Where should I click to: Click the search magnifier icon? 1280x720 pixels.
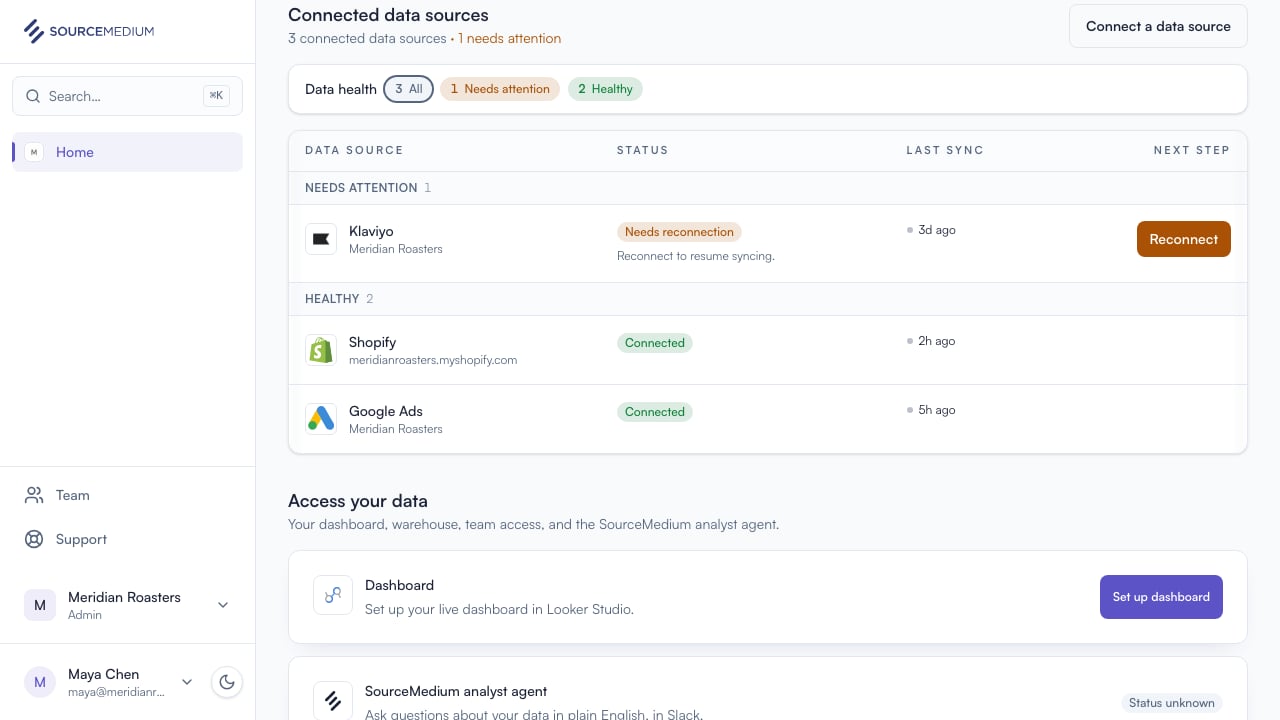pos(33,96)
